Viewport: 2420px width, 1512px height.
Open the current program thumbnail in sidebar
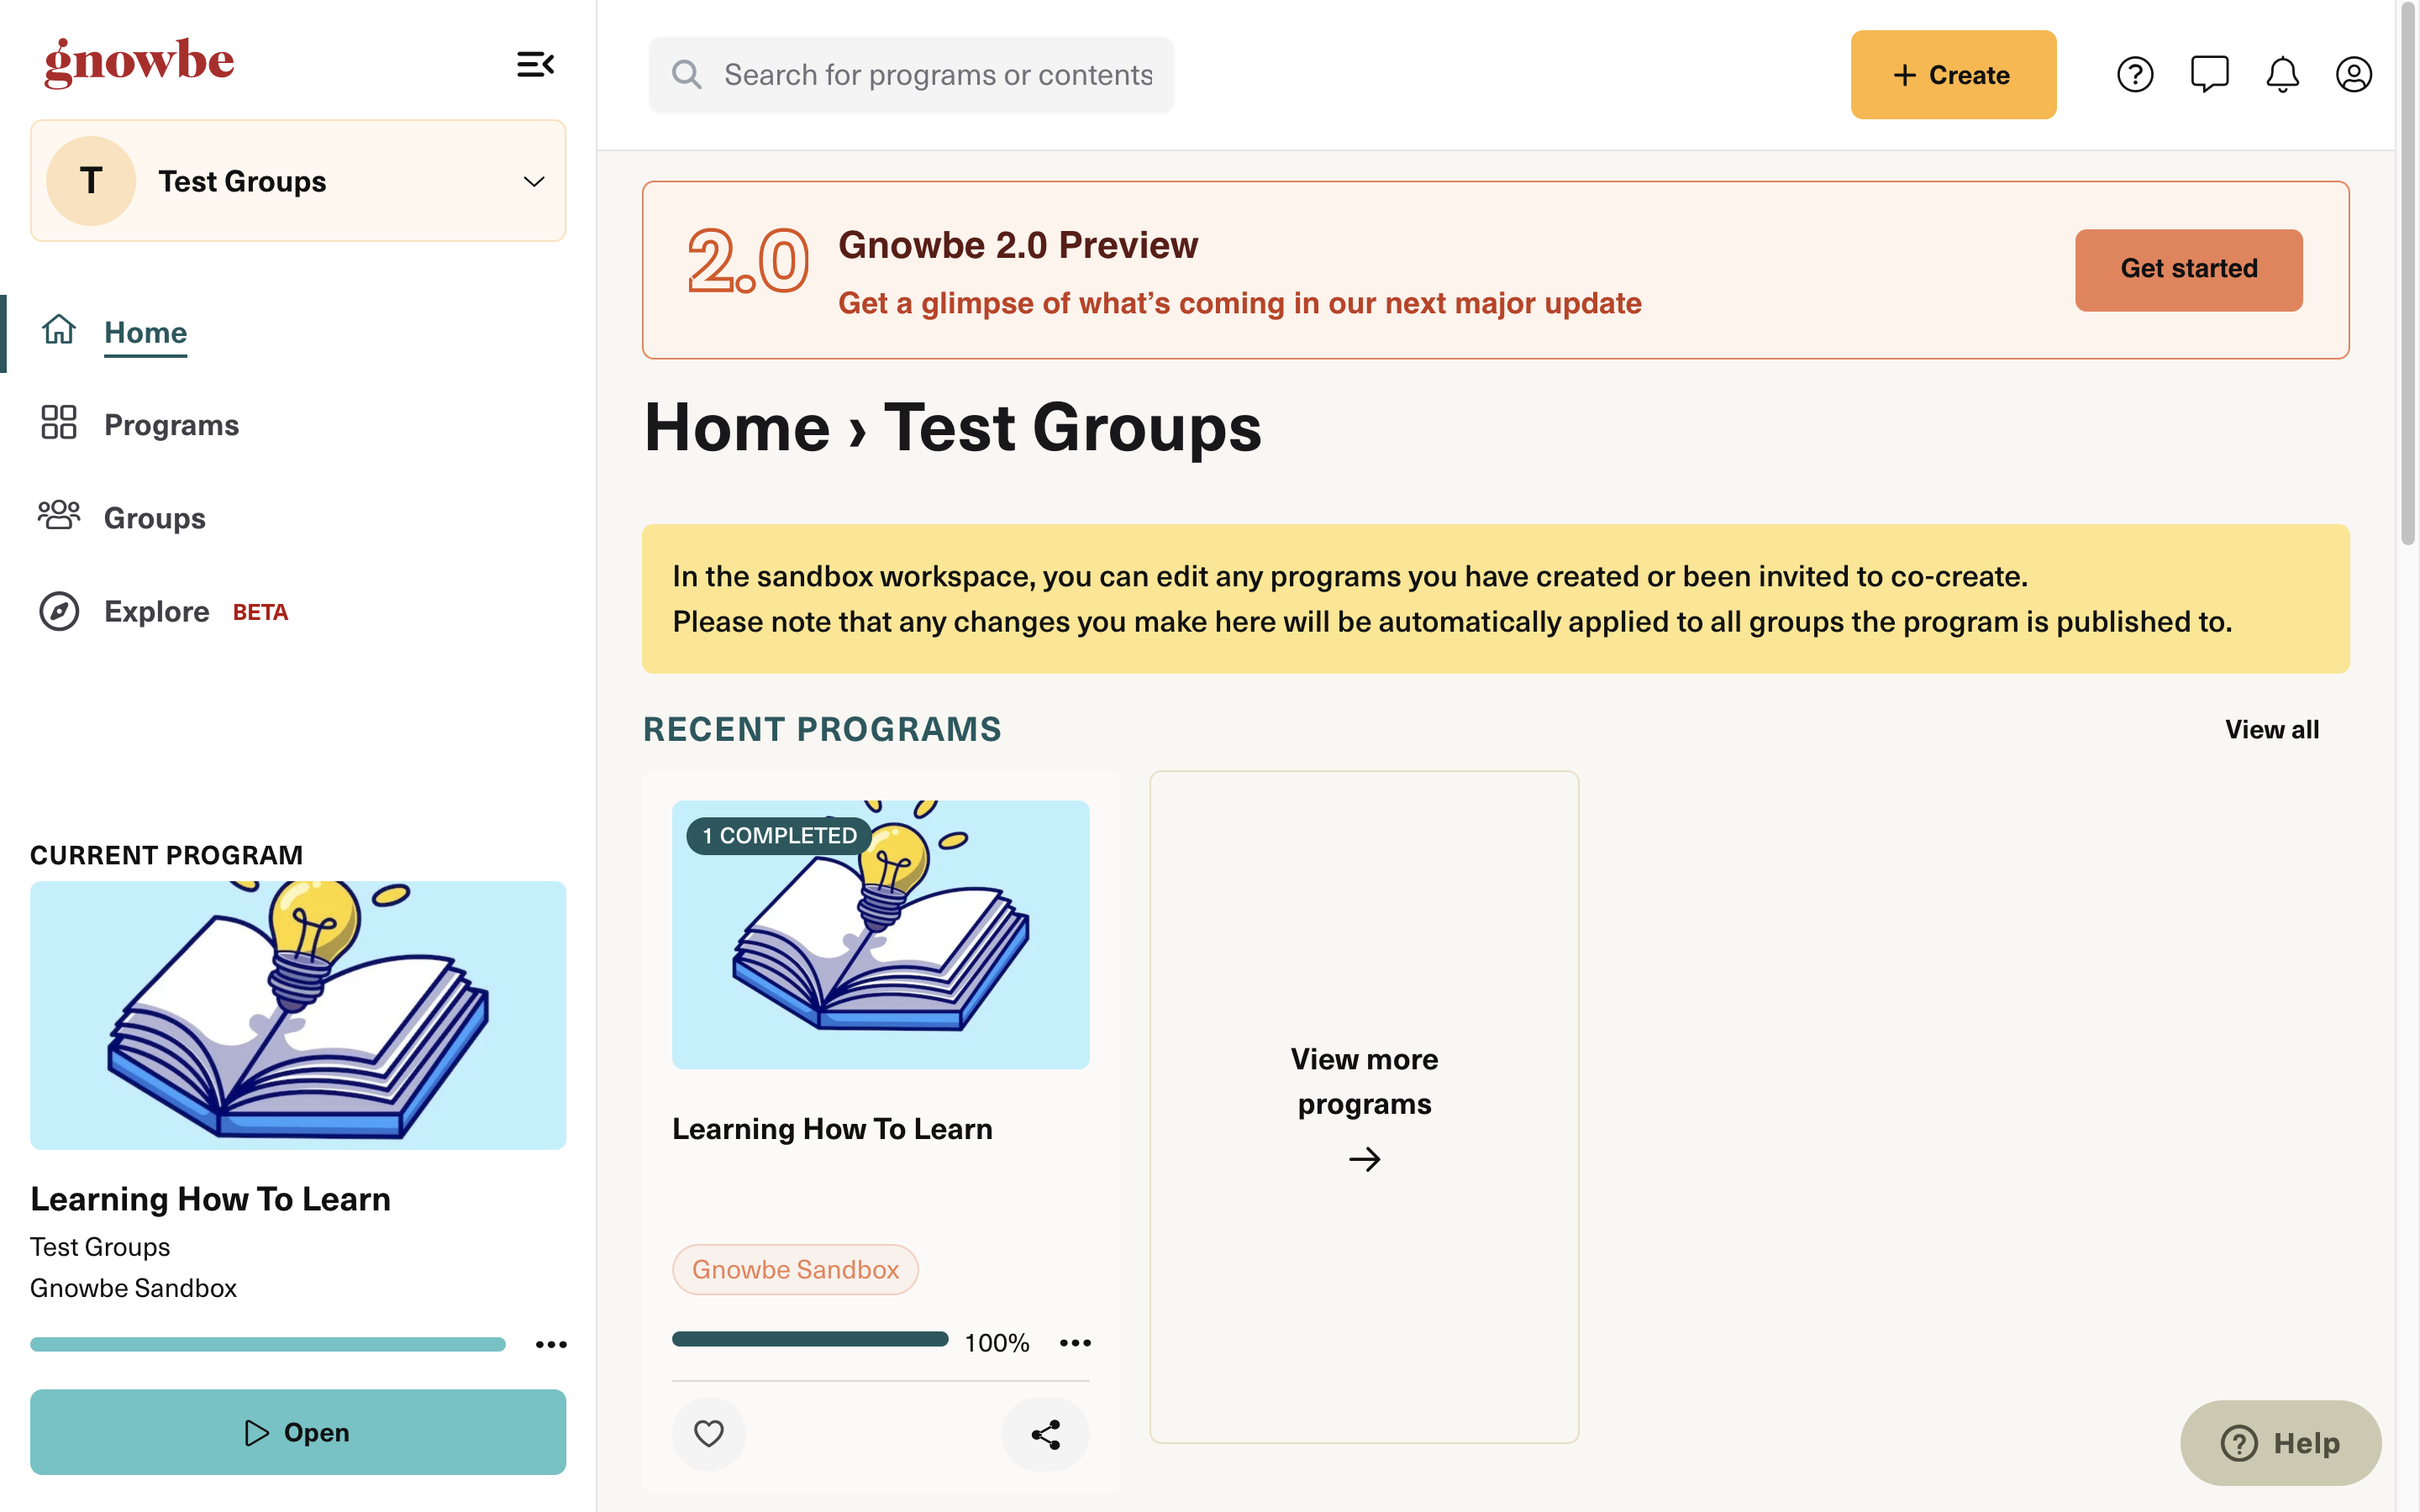pyautogui.click(x=298, y=1015)
